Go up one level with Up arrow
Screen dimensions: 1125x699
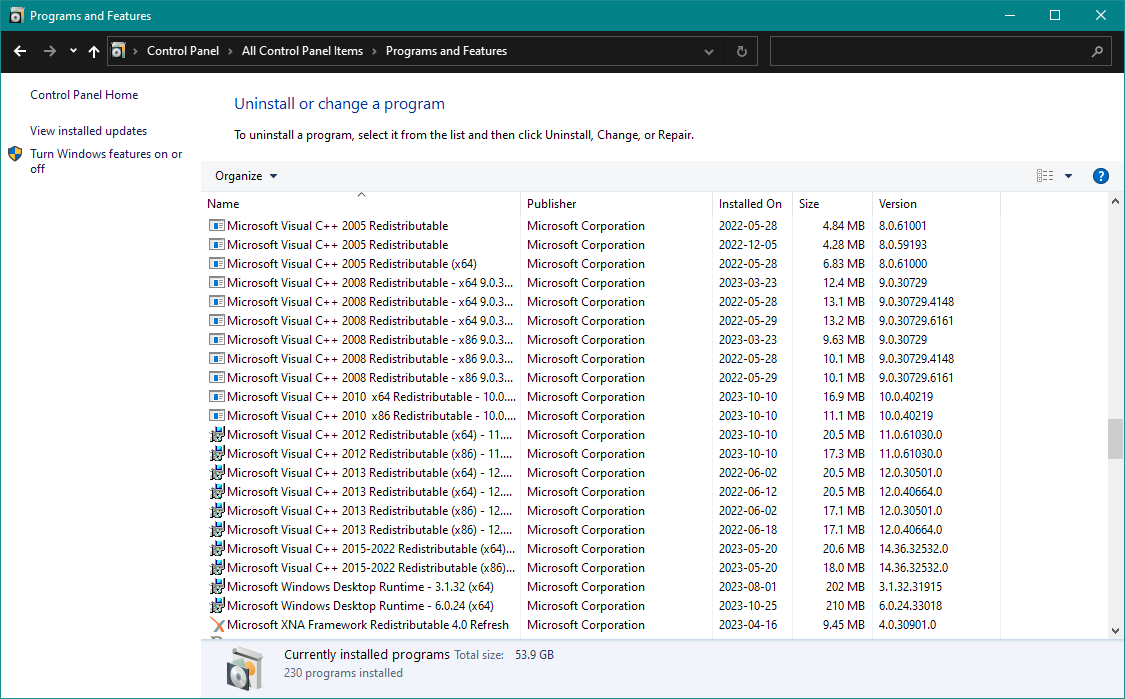click(94, 51)
